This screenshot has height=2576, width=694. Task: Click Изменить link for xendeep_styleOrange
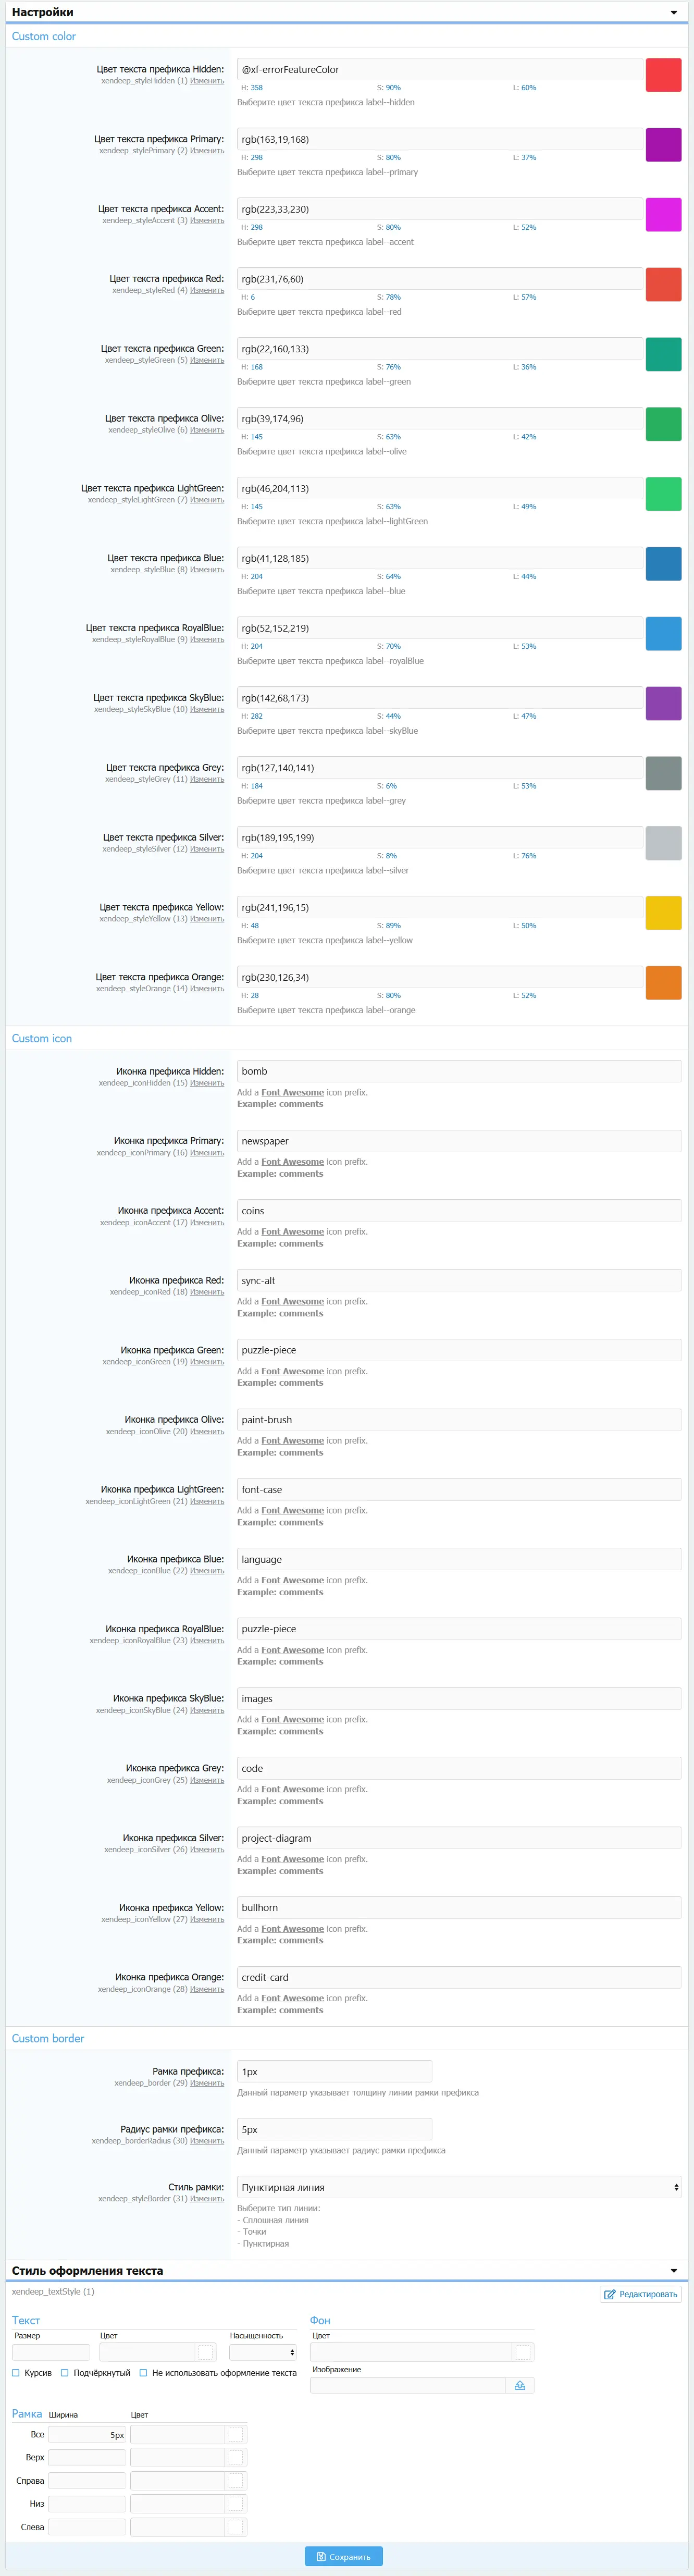[207, 989]
